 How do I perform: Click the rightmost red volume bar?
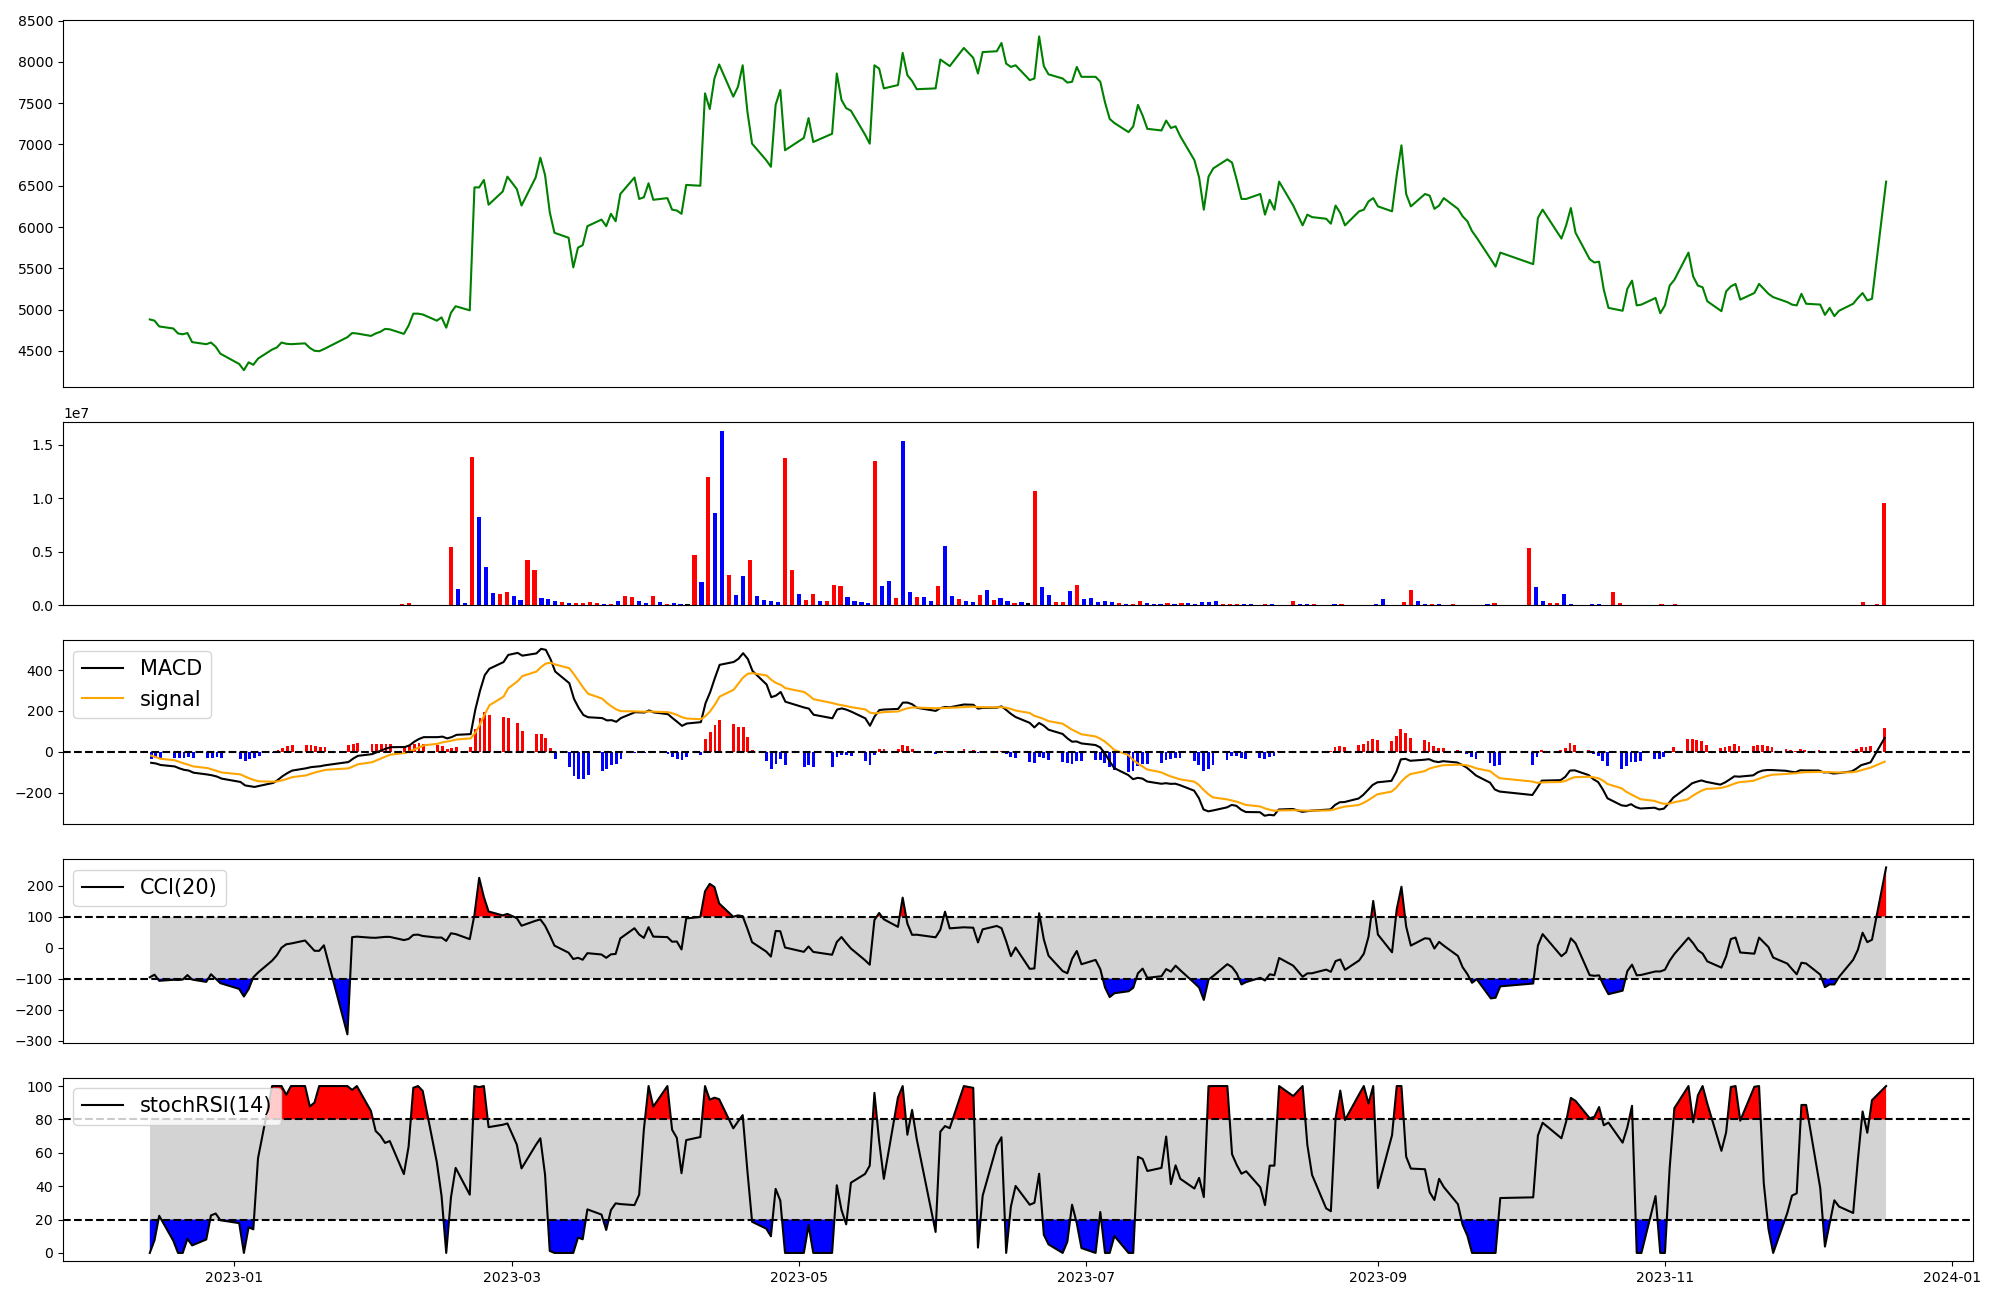(1884, 554)
